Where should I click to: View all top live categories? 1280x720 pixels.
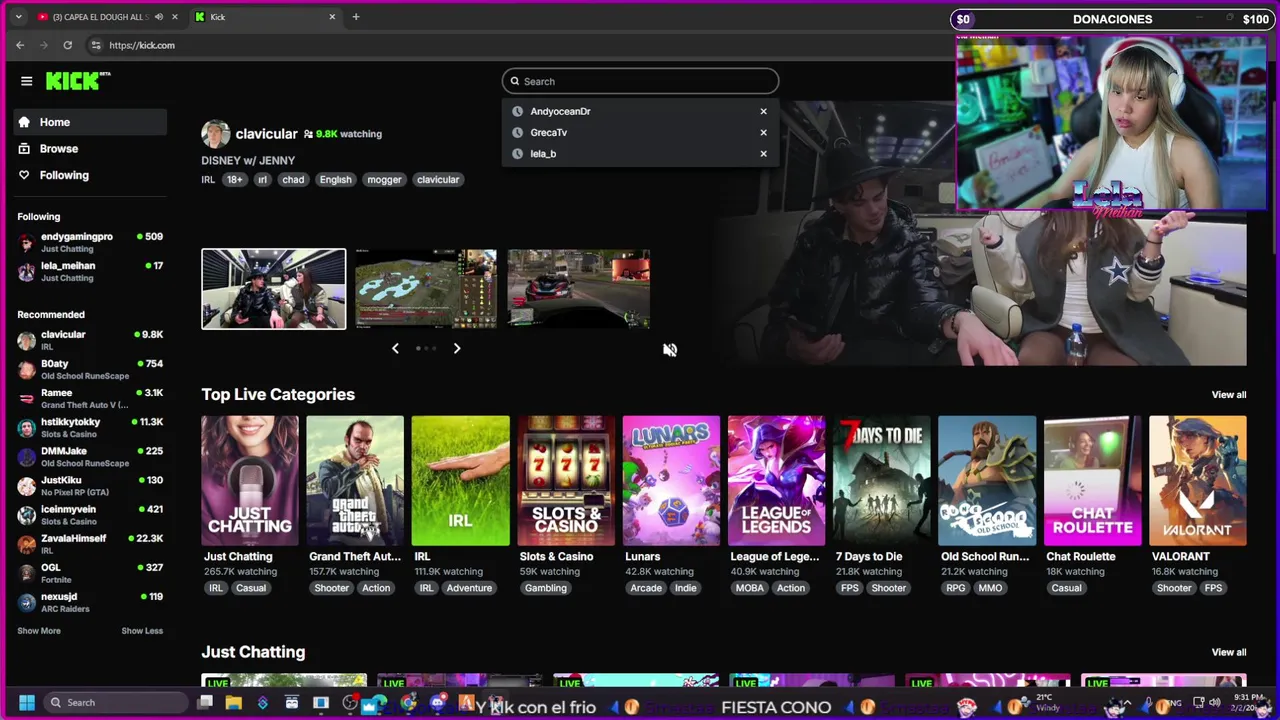click(1229, 395)
